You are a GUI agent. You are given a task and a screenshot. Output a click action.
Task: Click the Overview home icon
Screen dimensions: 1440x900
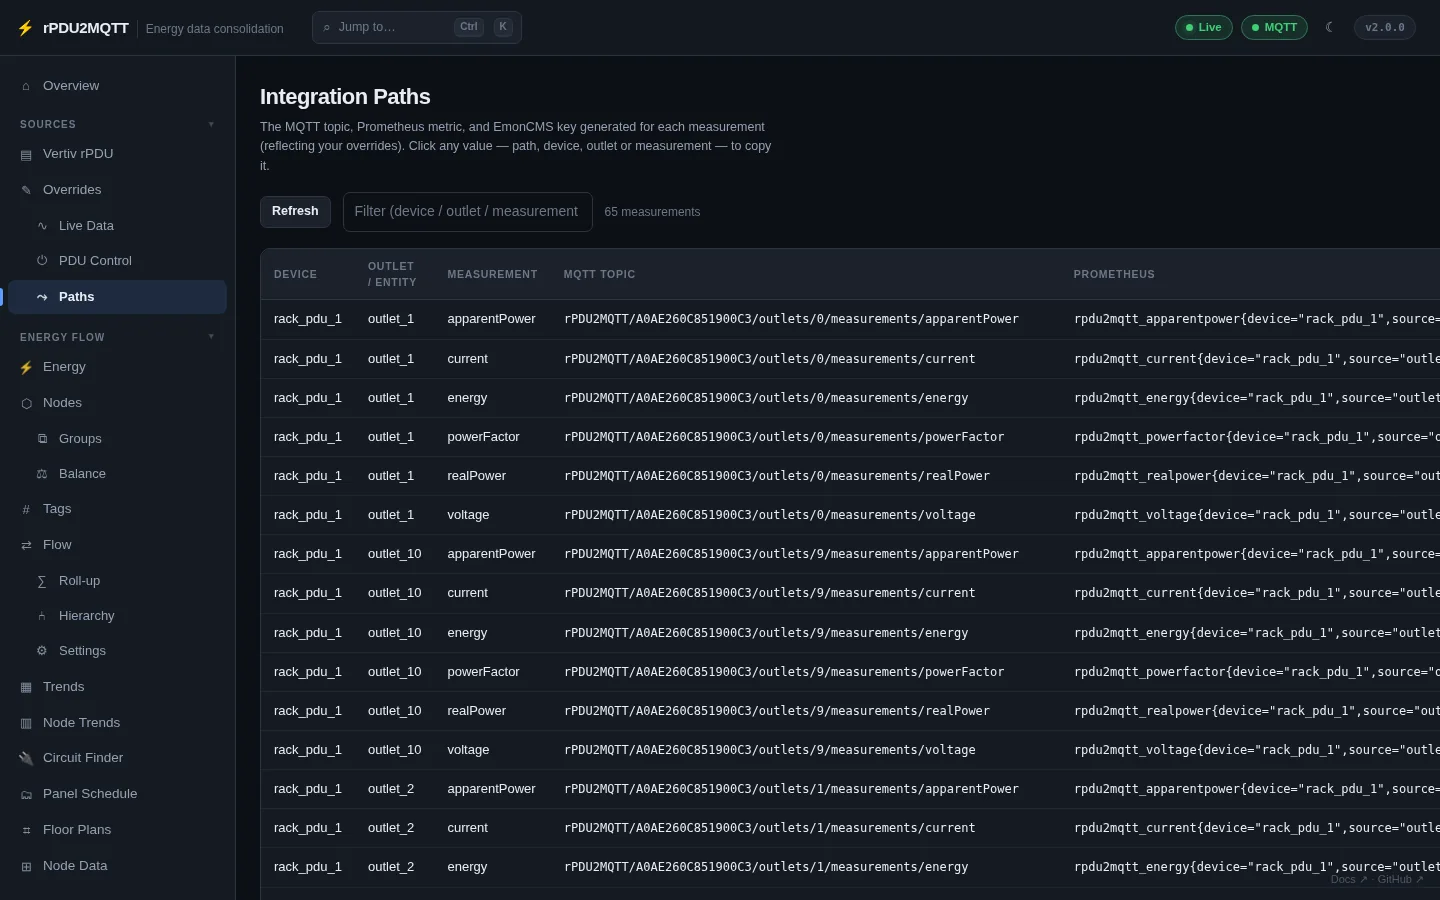click(26, 86)
